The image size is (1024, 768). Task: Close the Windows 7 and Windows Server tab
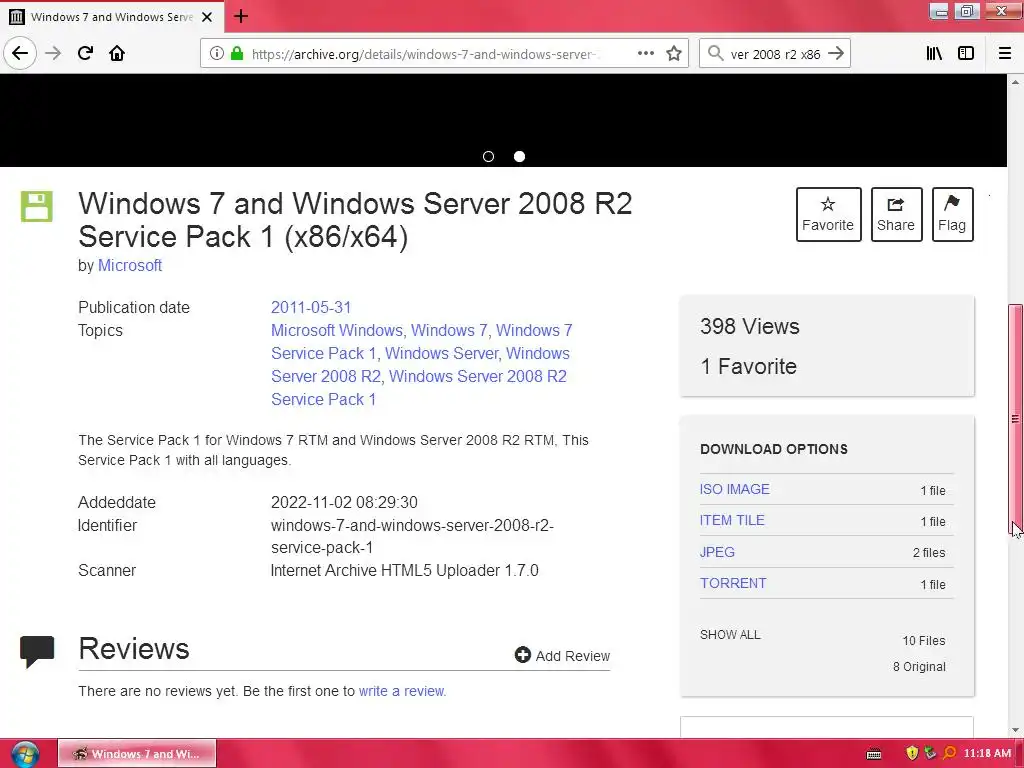(x=207, y=17)
